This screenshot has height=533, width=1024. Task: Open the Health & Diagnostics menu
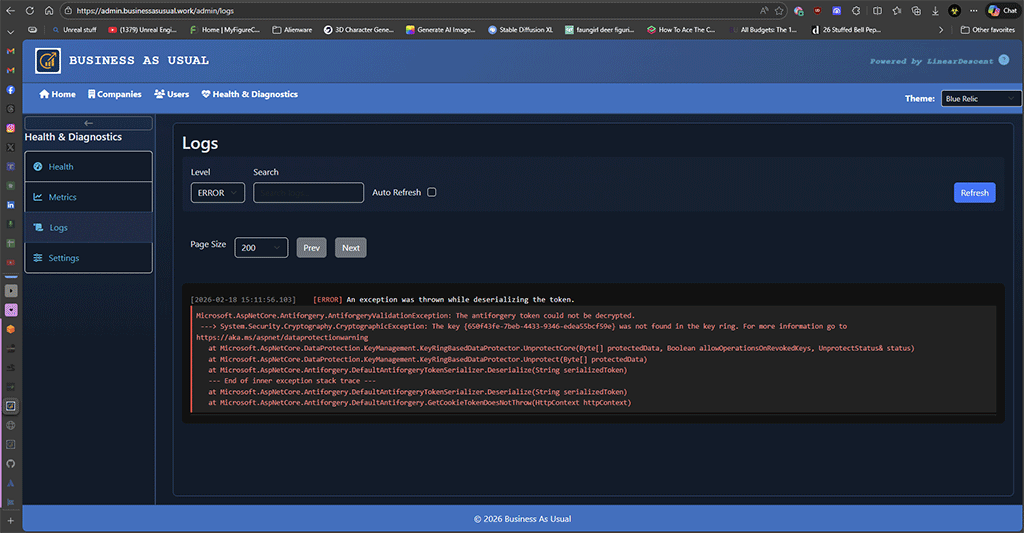point(249,94)
